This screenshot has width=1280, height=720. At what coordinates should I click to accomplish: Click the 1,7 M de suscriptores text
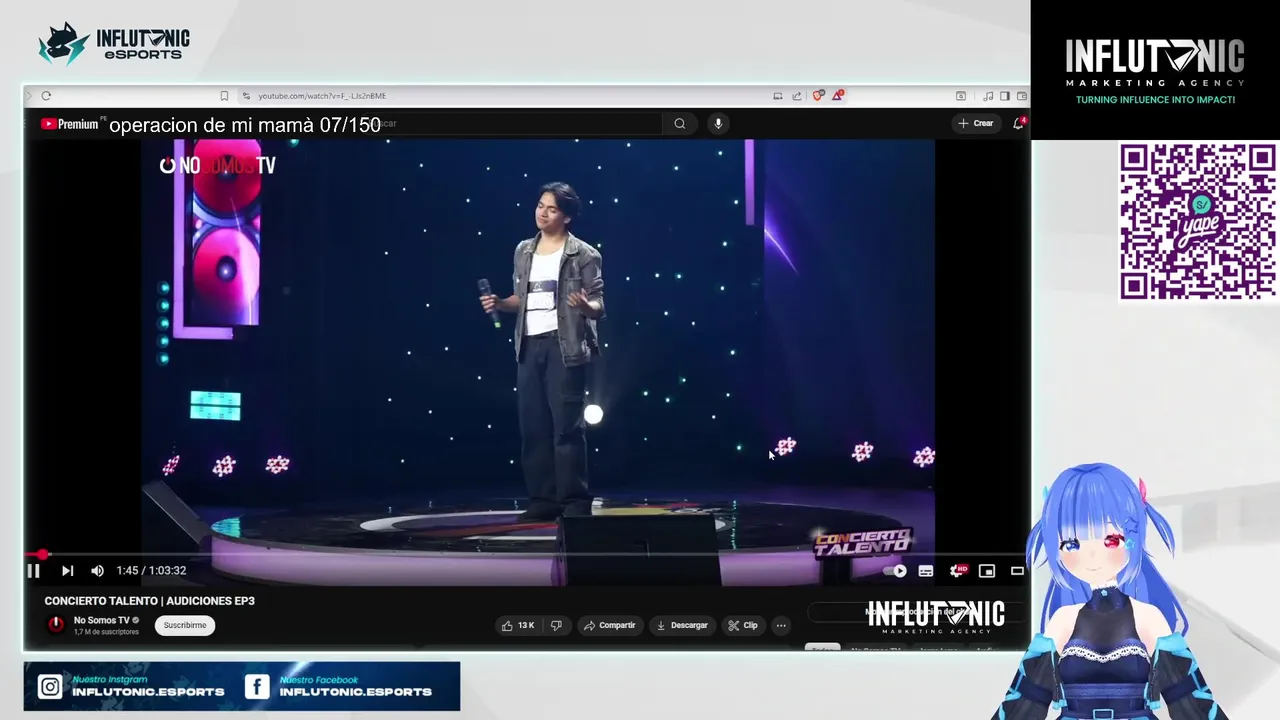pos(106,632)
